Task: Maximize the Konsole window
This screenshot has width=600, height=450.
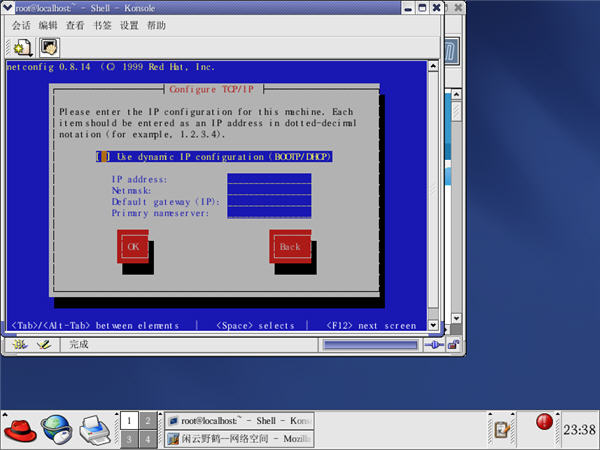Action: click(x=422, y=8)
